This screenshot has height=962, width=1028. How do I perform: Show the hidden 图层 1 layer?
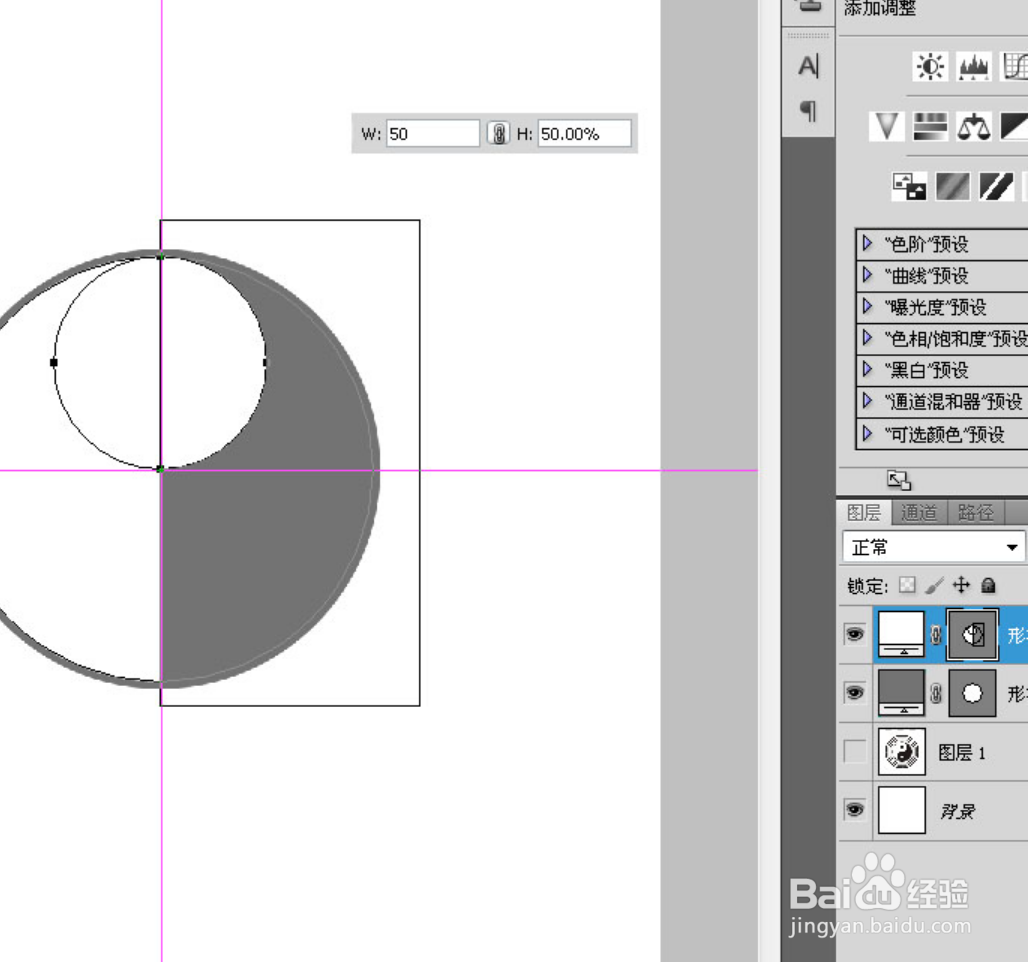(x=855, y=752)
